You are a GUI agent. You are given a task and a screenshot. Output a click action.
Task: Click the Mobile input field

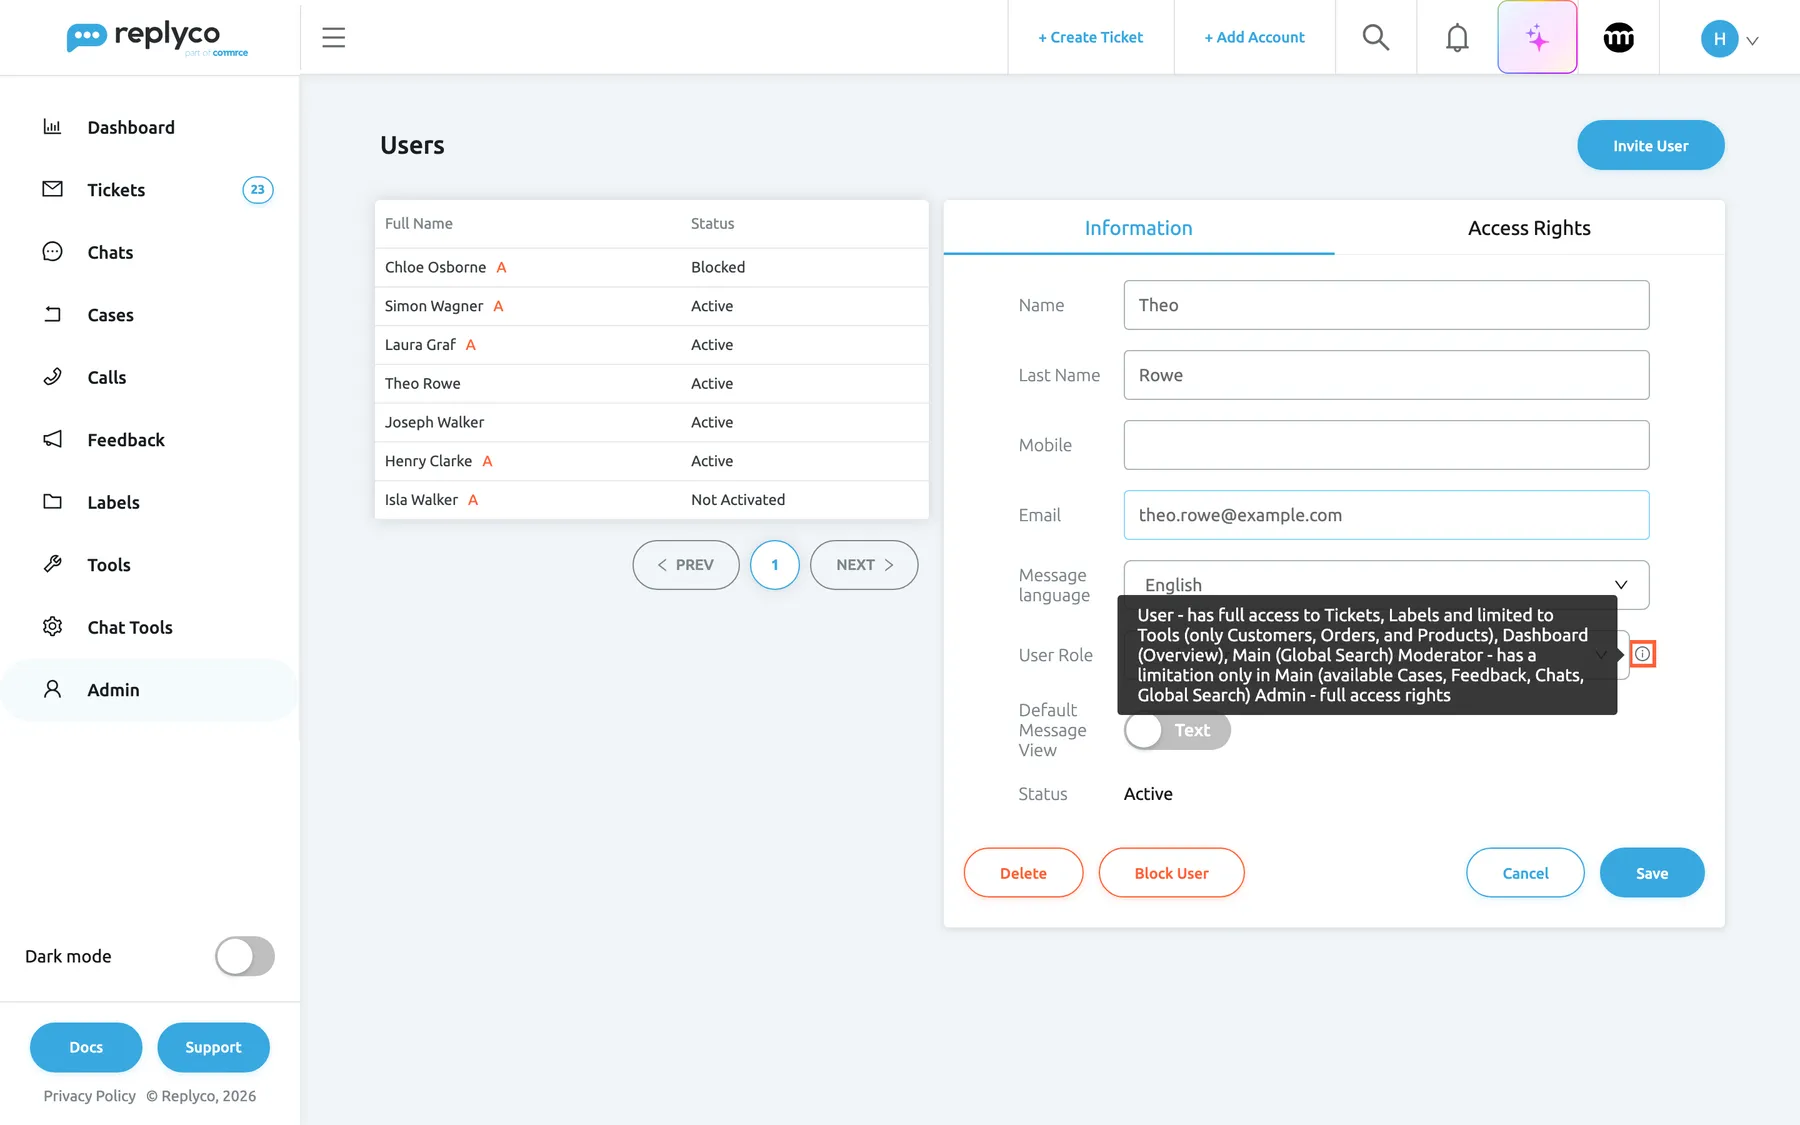click(x=1386, y=445)
